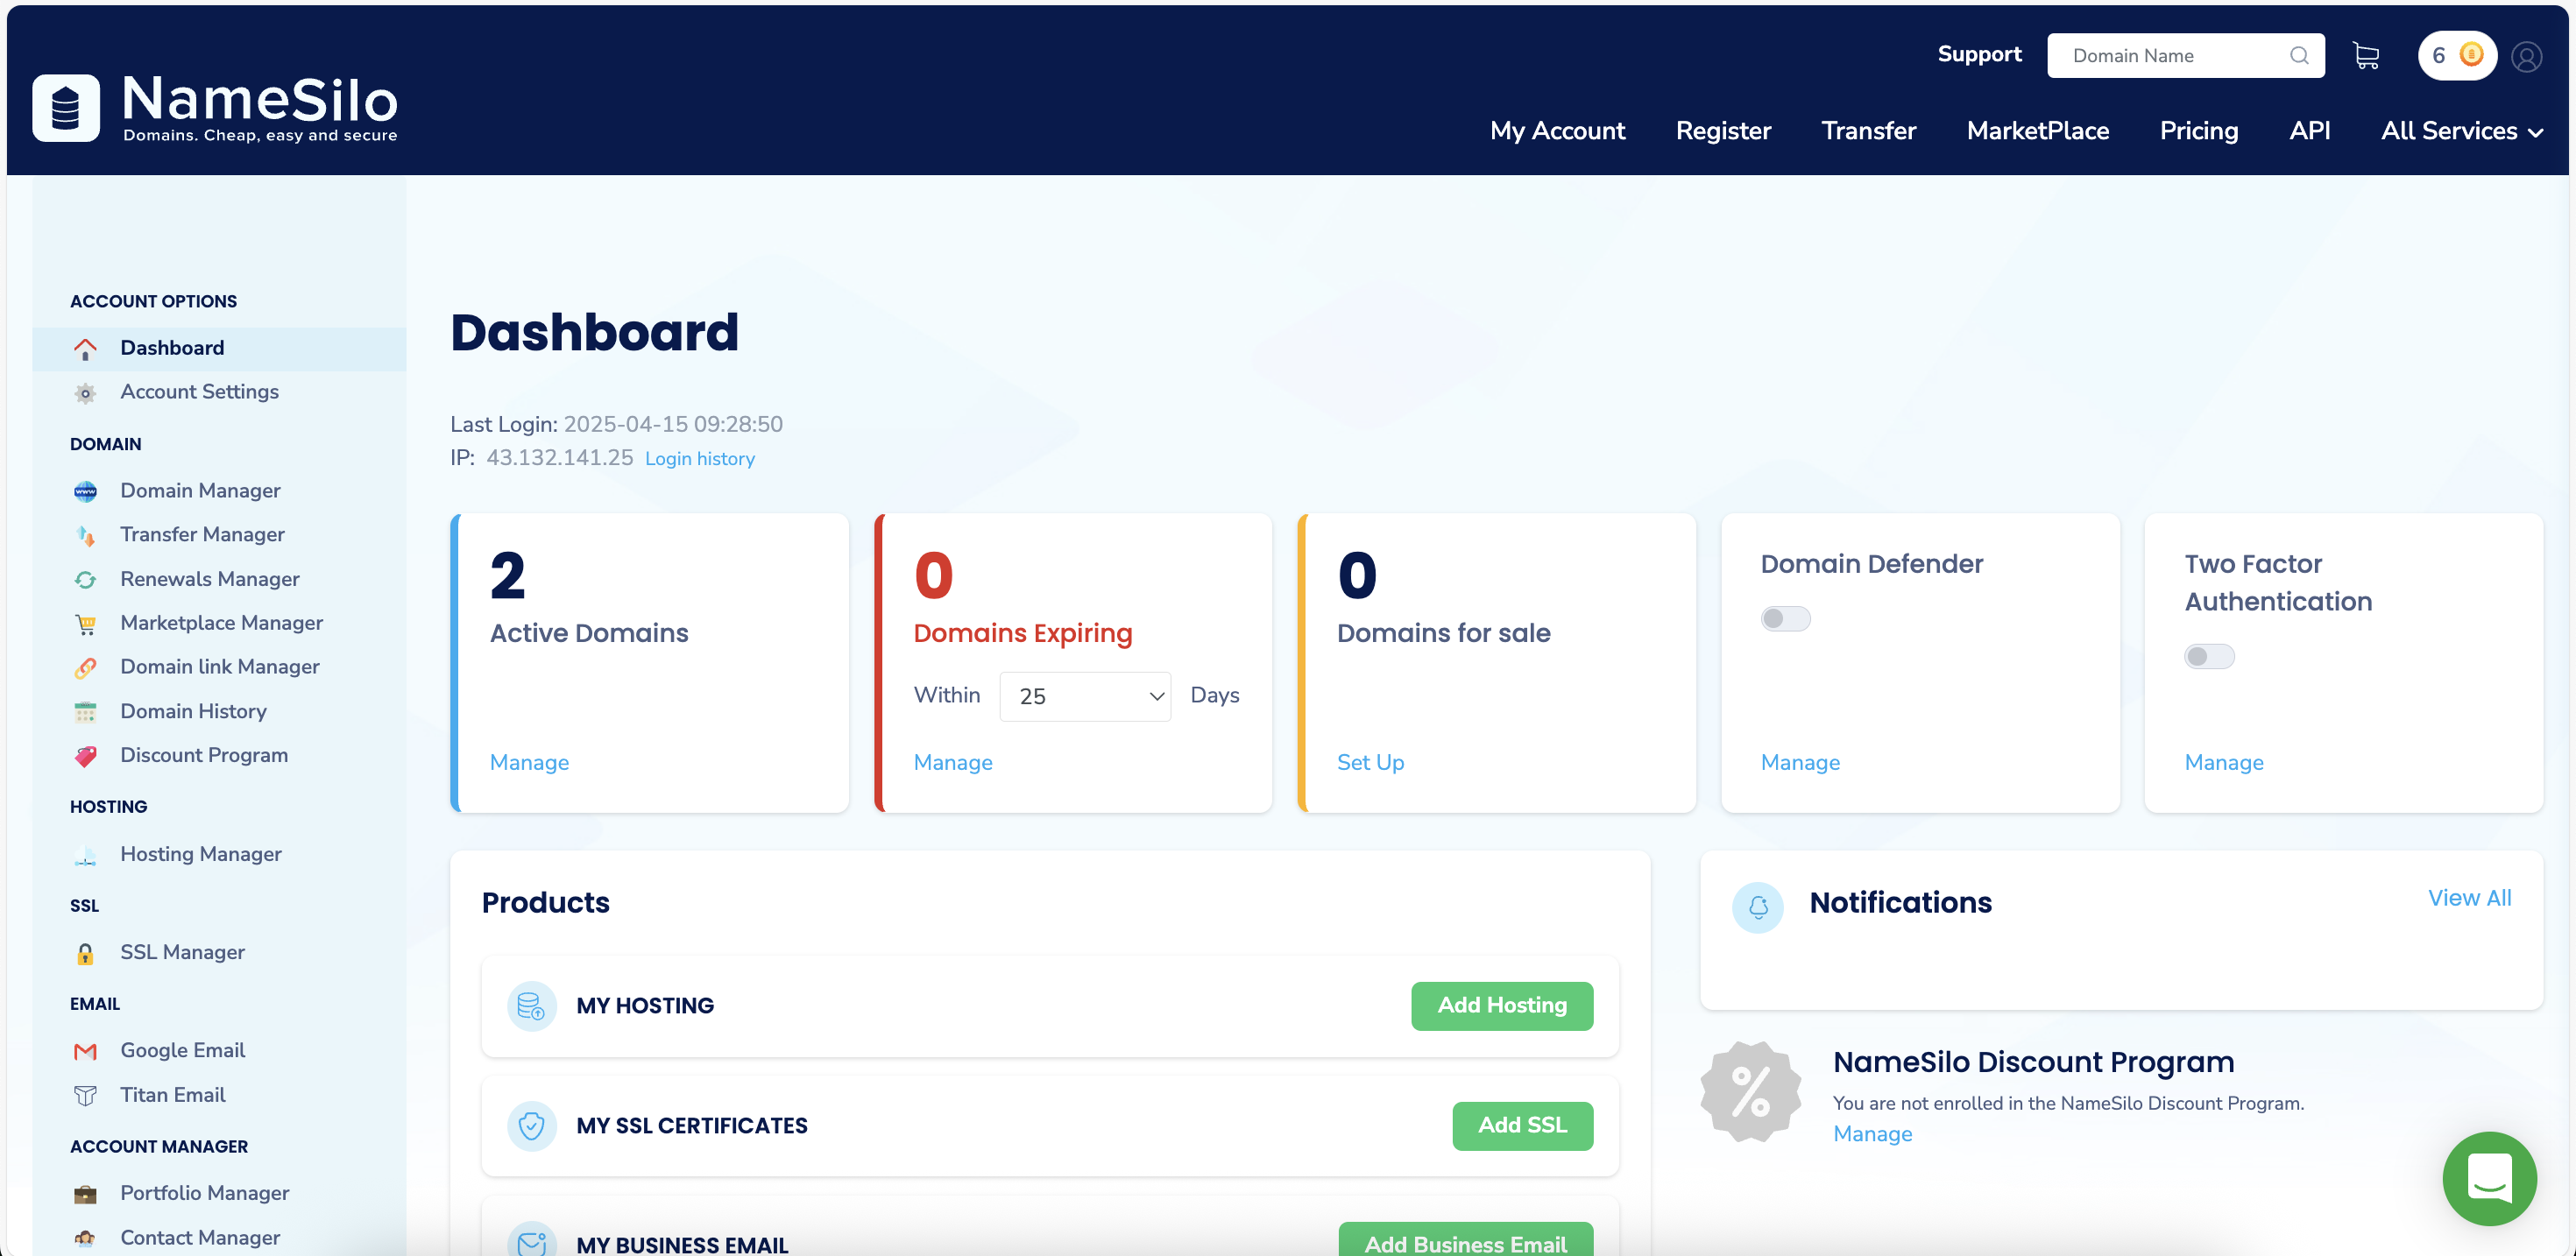Toggle the Domain Defender switch

tap(1785, 619)
